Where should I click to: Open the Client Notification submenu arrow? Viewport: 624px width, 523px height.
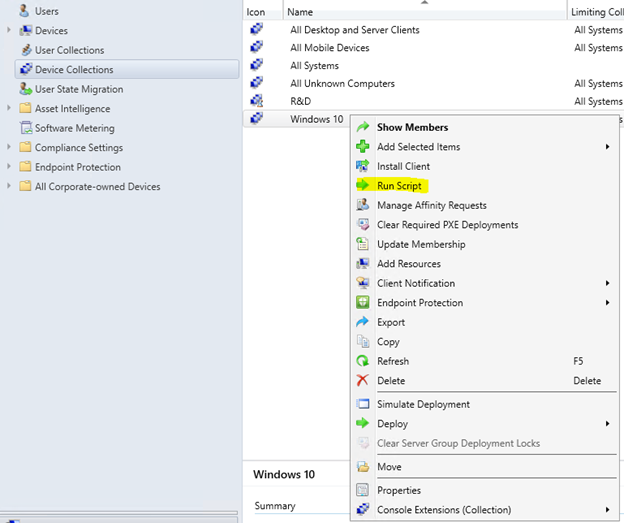pos(607,283)
